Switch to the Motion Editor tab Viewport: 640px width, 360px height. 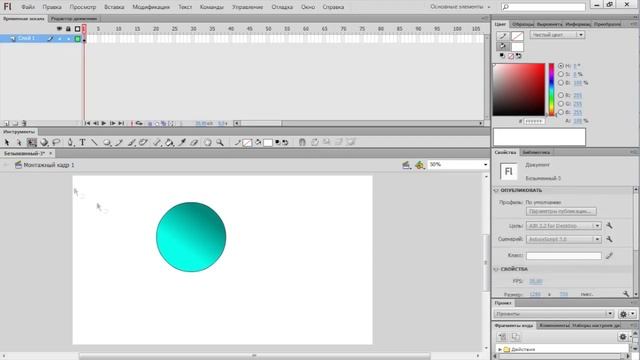click(73, 19)
